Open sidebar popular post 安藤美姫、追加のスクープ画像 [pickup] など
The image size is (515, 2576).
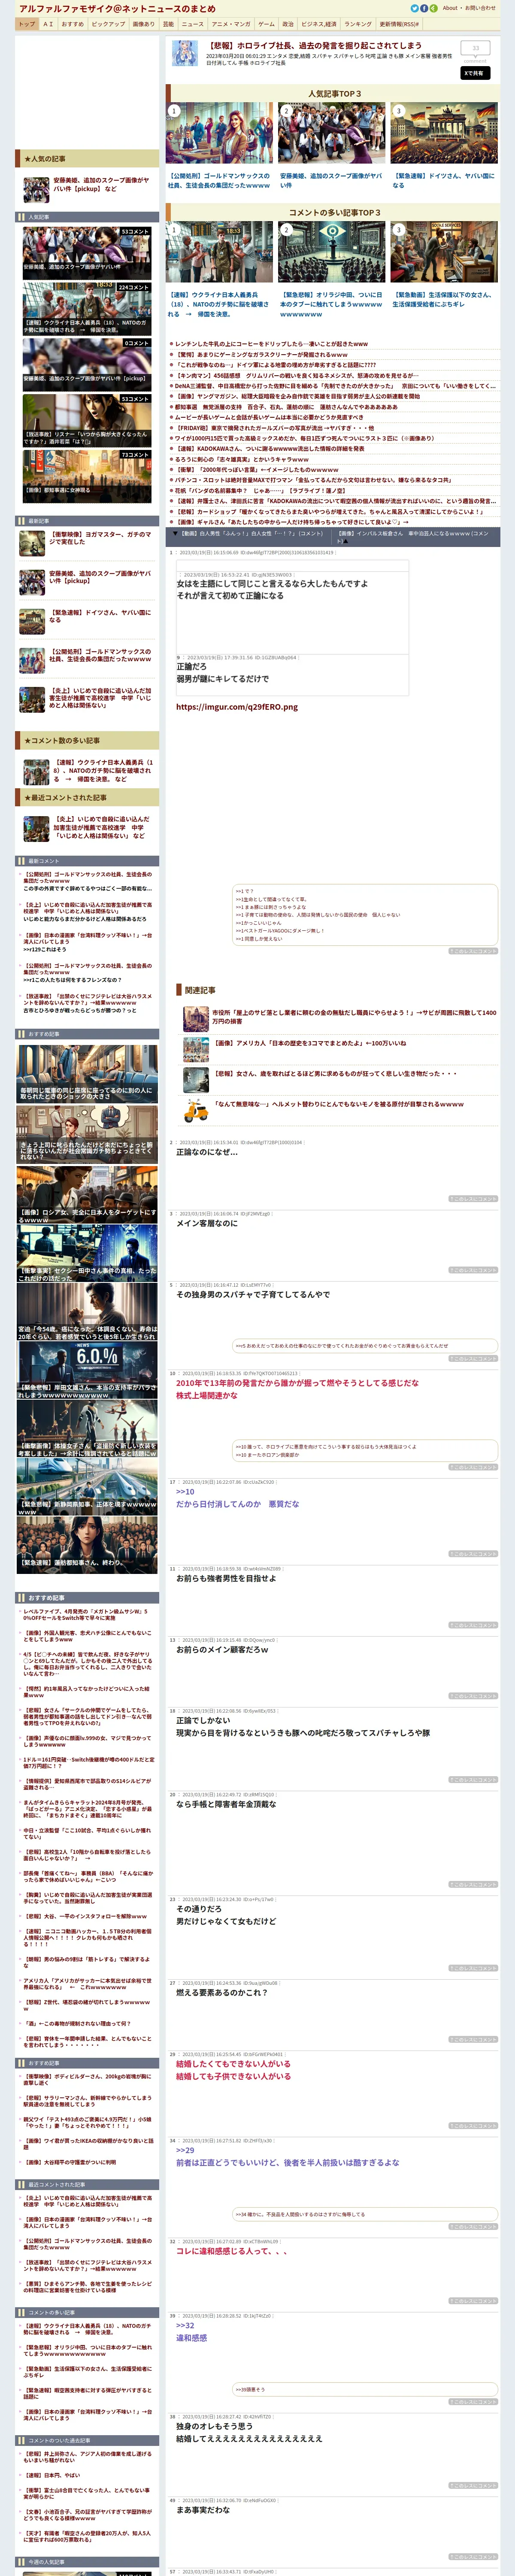coord(101,184)
